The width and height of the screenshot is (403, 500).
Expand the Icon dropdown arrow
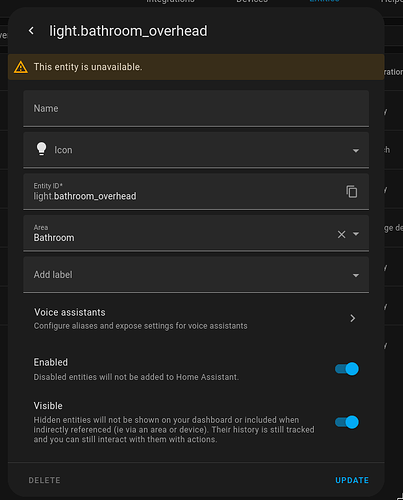tap(356, 151)
